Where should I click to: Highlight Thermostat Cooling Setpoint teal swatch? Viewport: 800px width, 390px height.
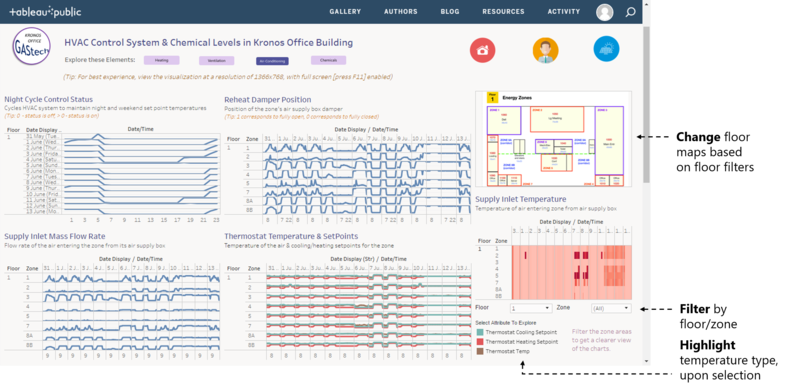pos(479,333)
